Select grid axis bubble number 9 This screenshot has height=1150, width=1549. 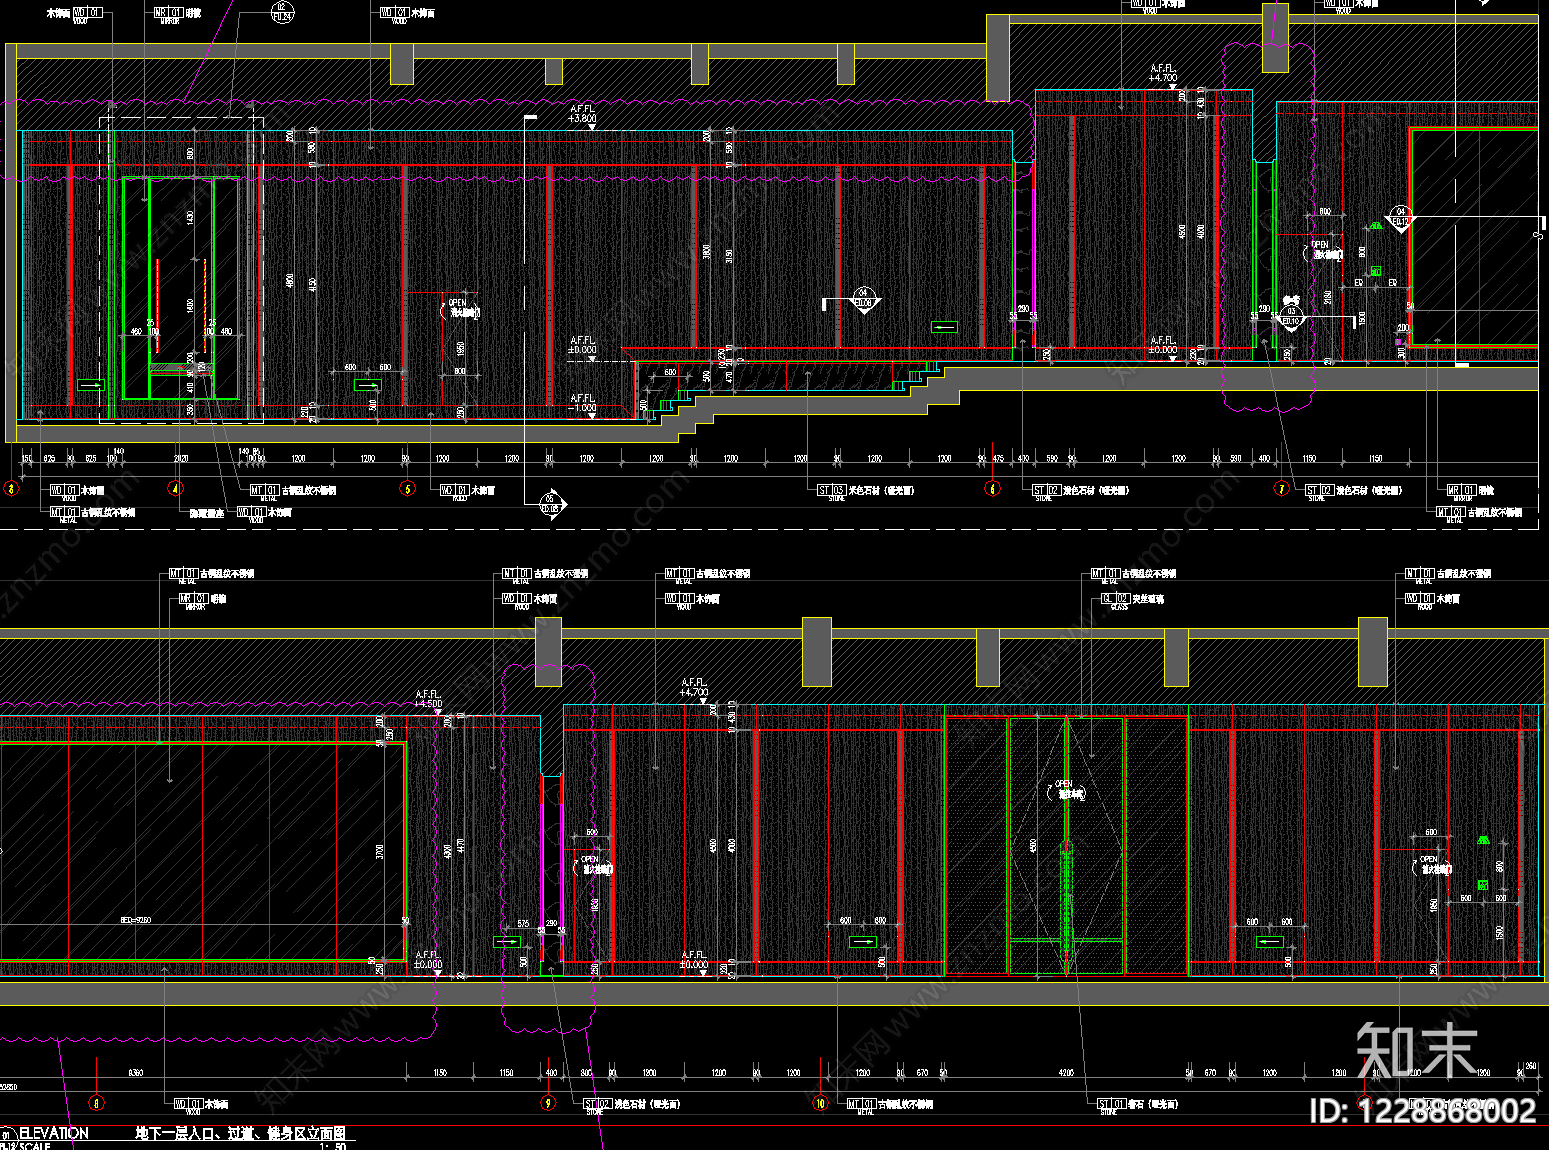(548, 1103)
